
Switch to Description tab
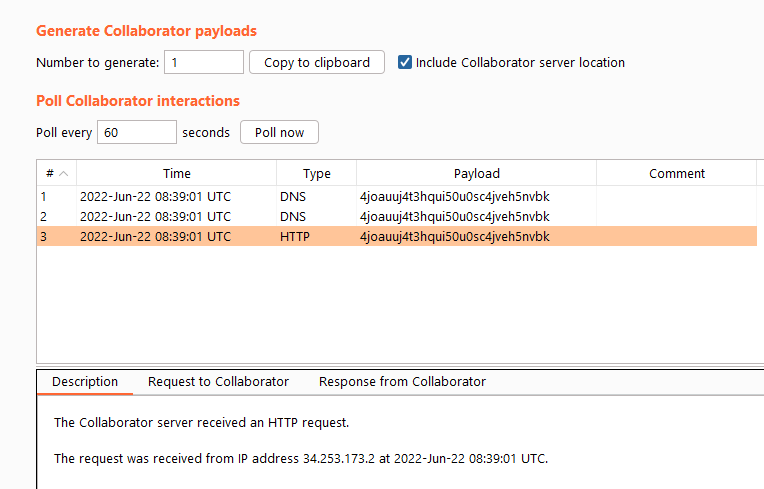tap(85, 382)
